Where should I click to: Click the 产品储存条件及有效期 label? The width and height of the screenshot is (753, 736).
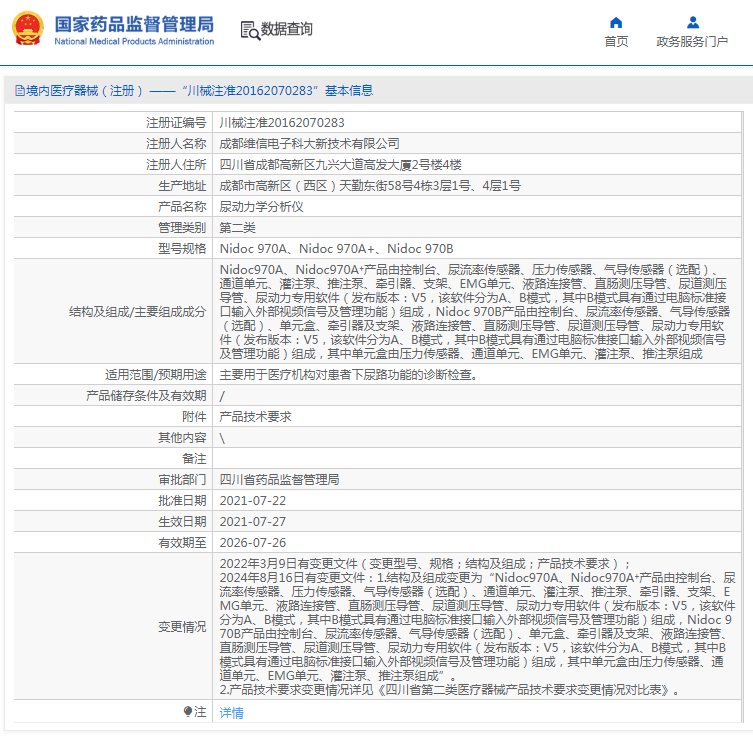click(146, 396)
